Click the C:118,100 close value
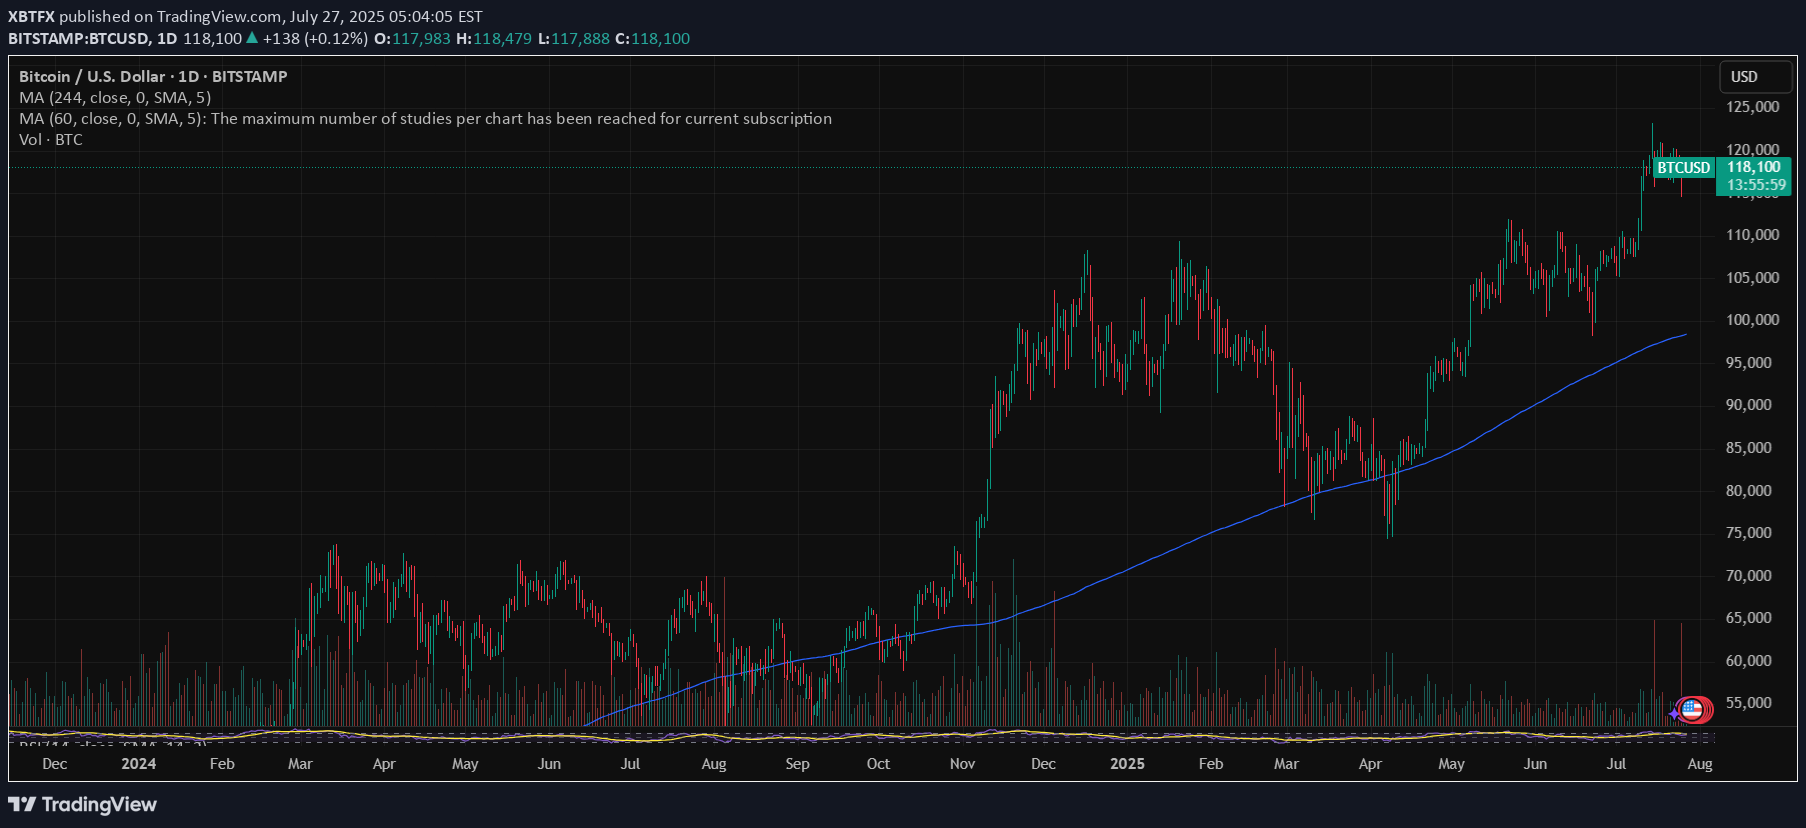The width and height of the screenshot is (1806, 828). [653, 39]
